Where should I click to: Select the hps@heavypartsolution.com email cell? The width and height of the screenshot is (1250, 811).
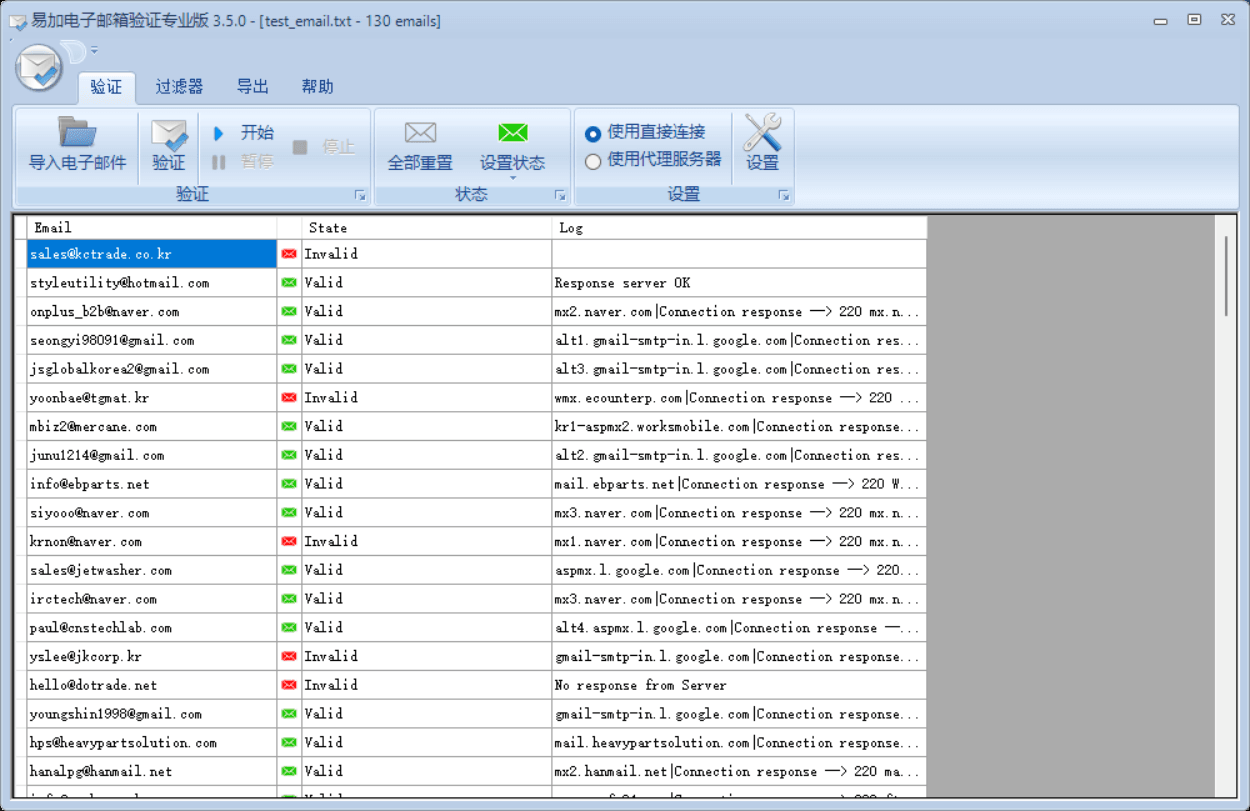[x=152, y=743]
